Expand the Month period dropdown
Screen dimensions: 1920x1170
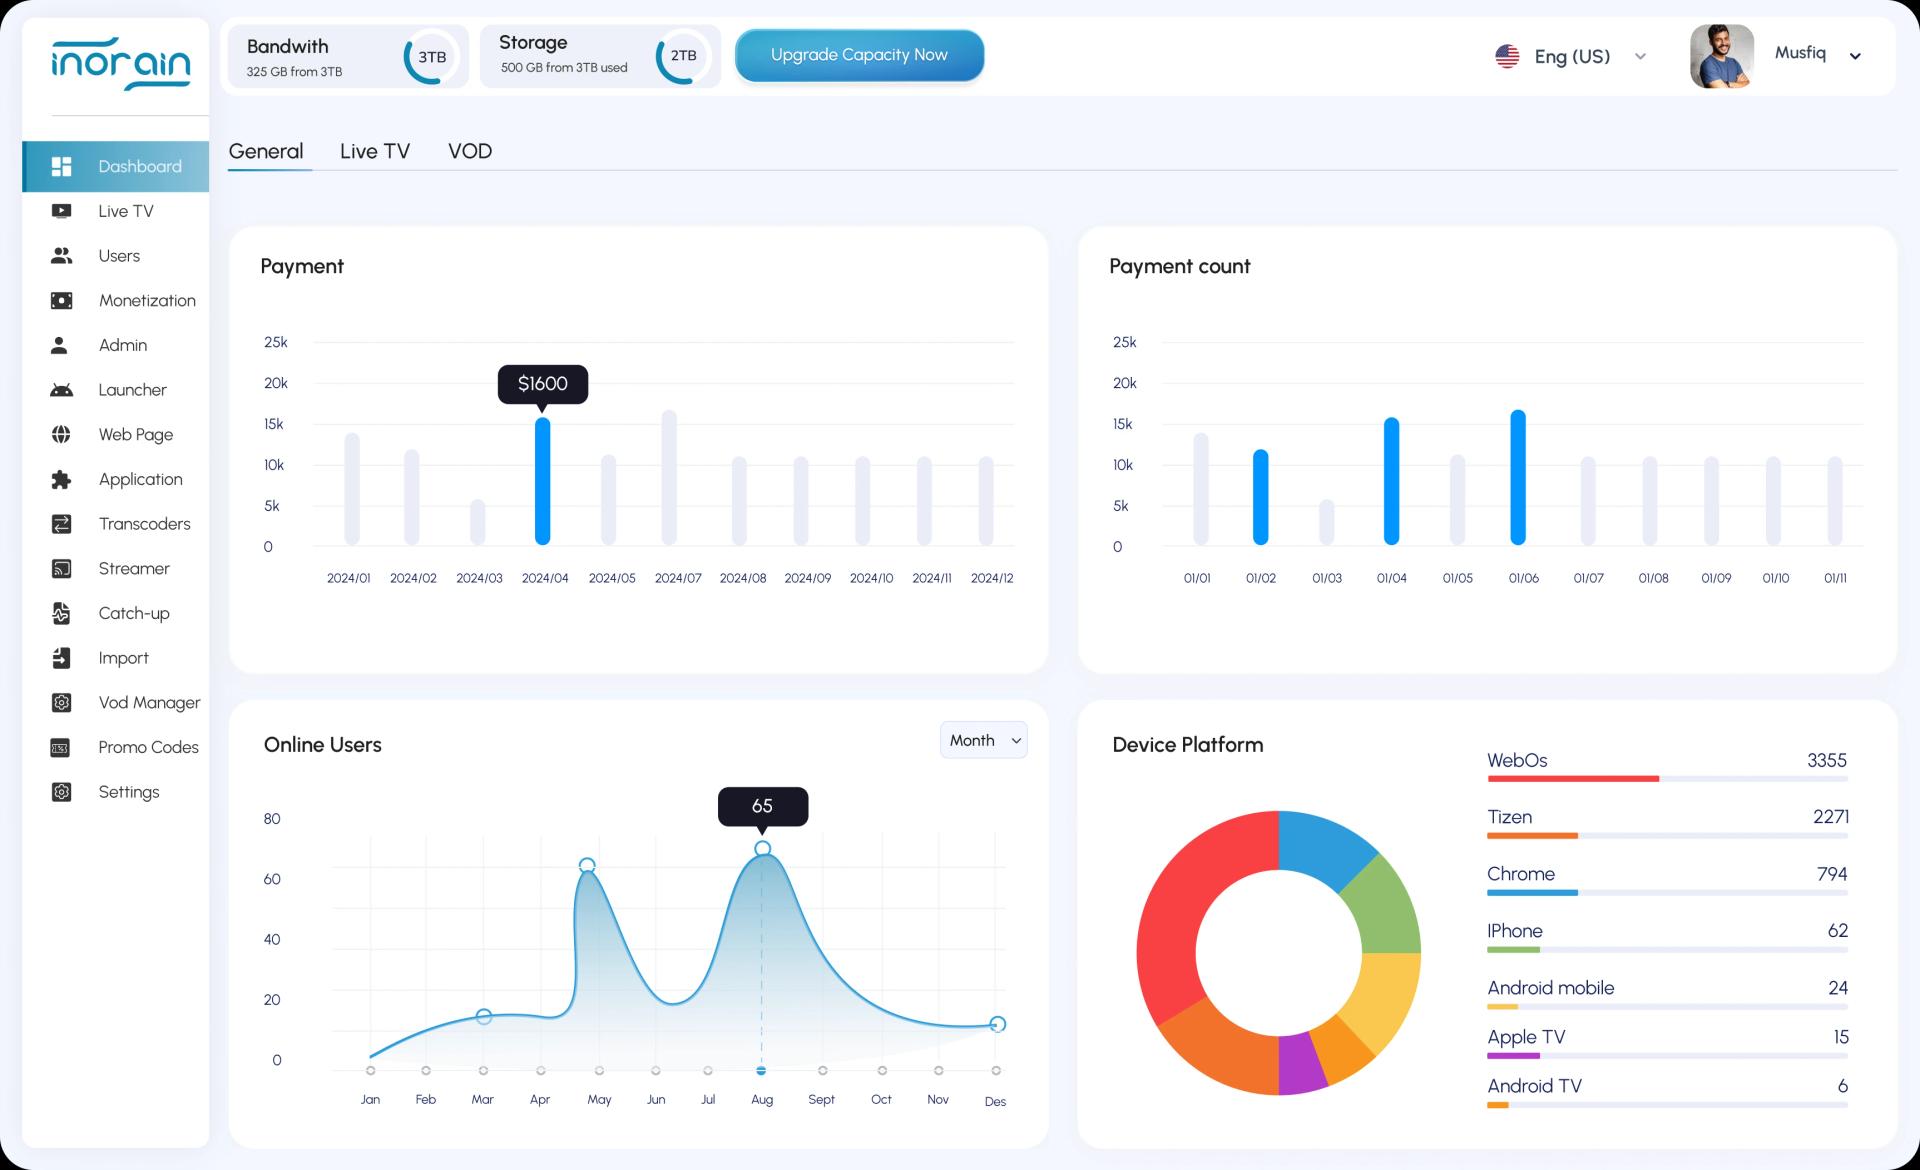pos(983,740)
